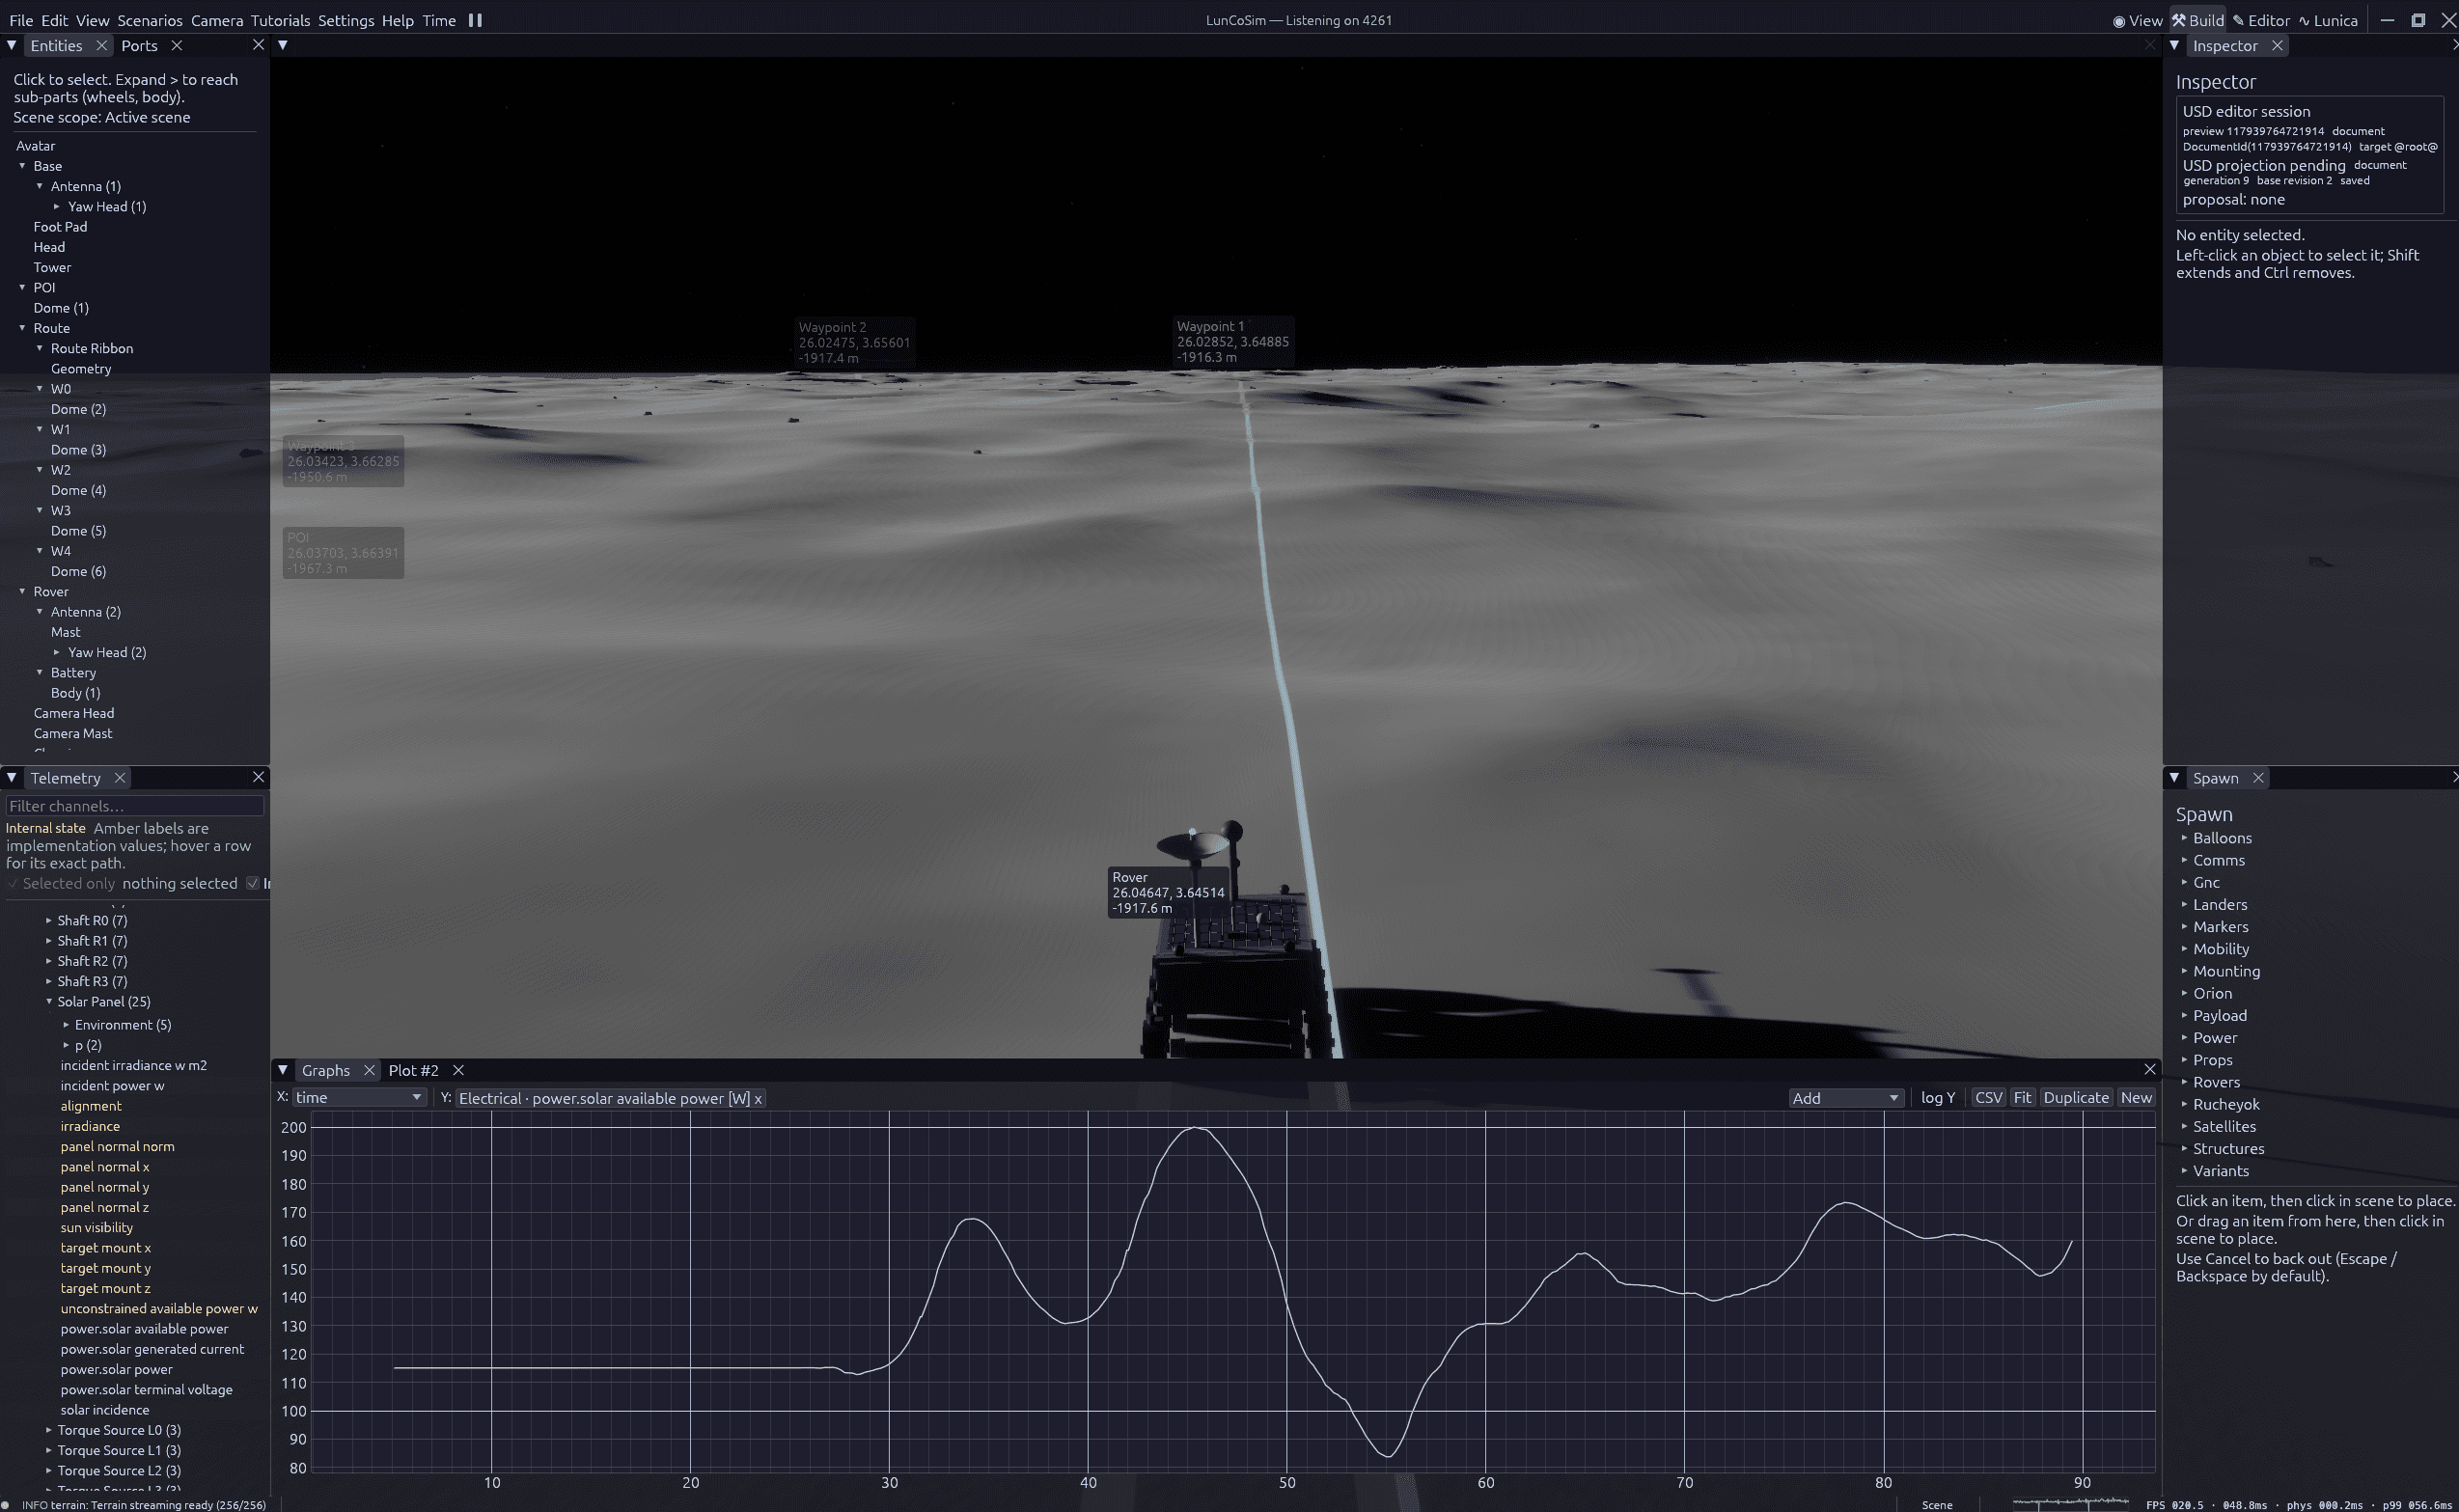Expand the Environment (5) telemetry group
This screenshot has width=2459, height=1512.
click(x=66, y=1024)
